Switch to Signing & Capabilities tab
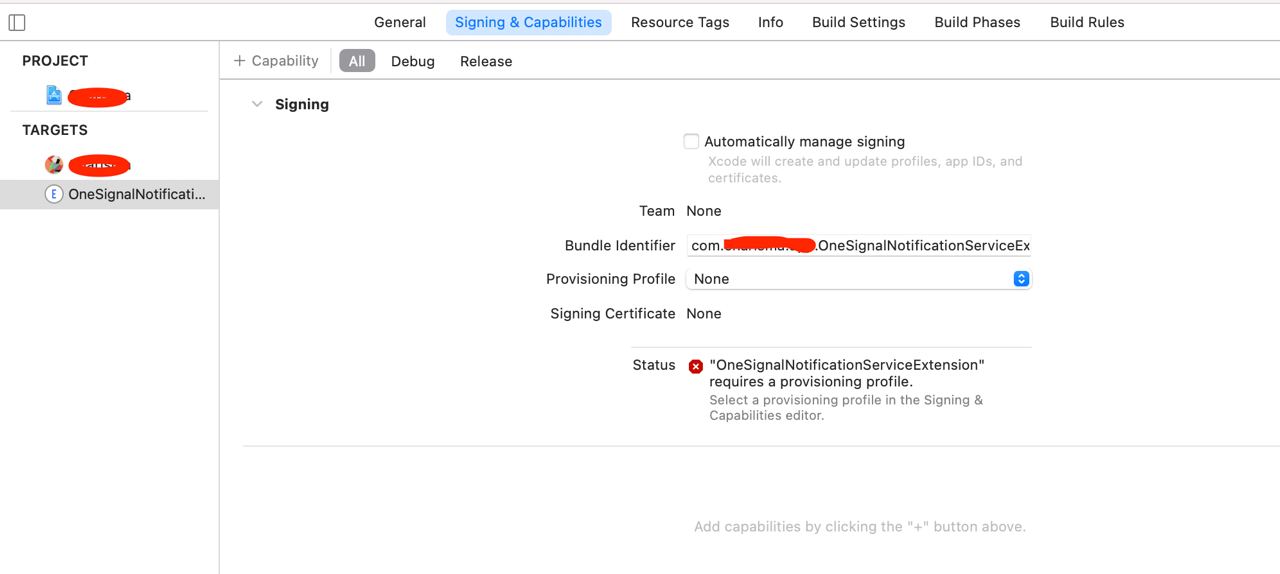Screen dimensions: 1280x574 tap(529, 22)
